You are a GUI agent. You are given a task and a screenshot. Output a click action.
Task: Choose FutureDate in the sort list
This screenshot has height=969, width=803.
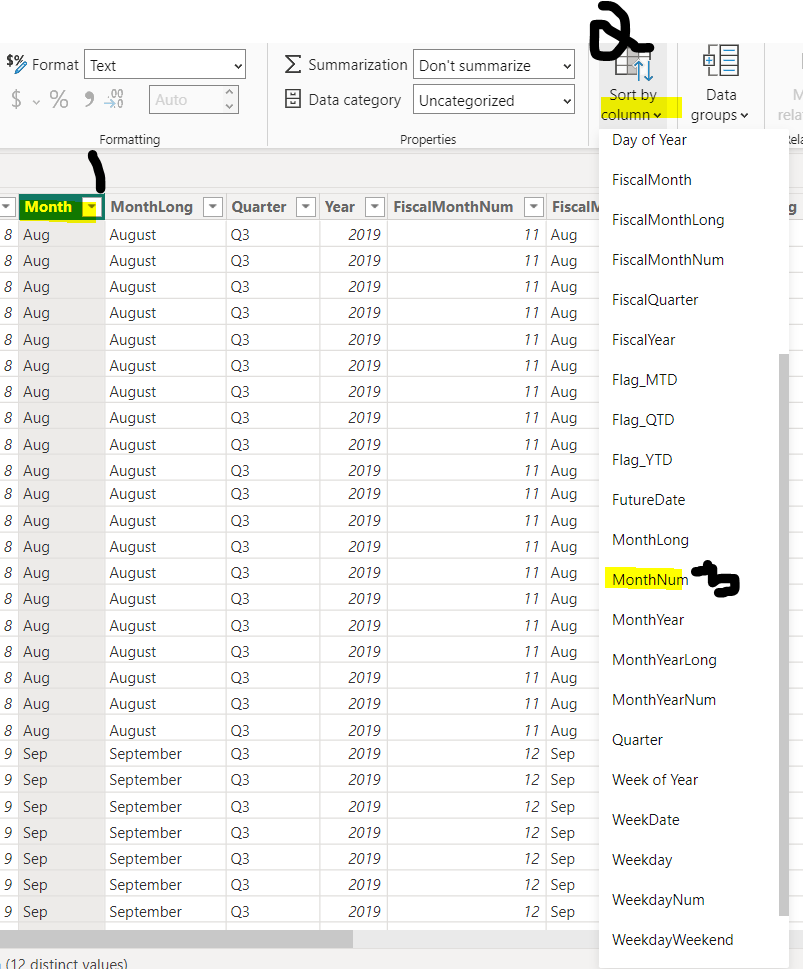coord(648,500)
